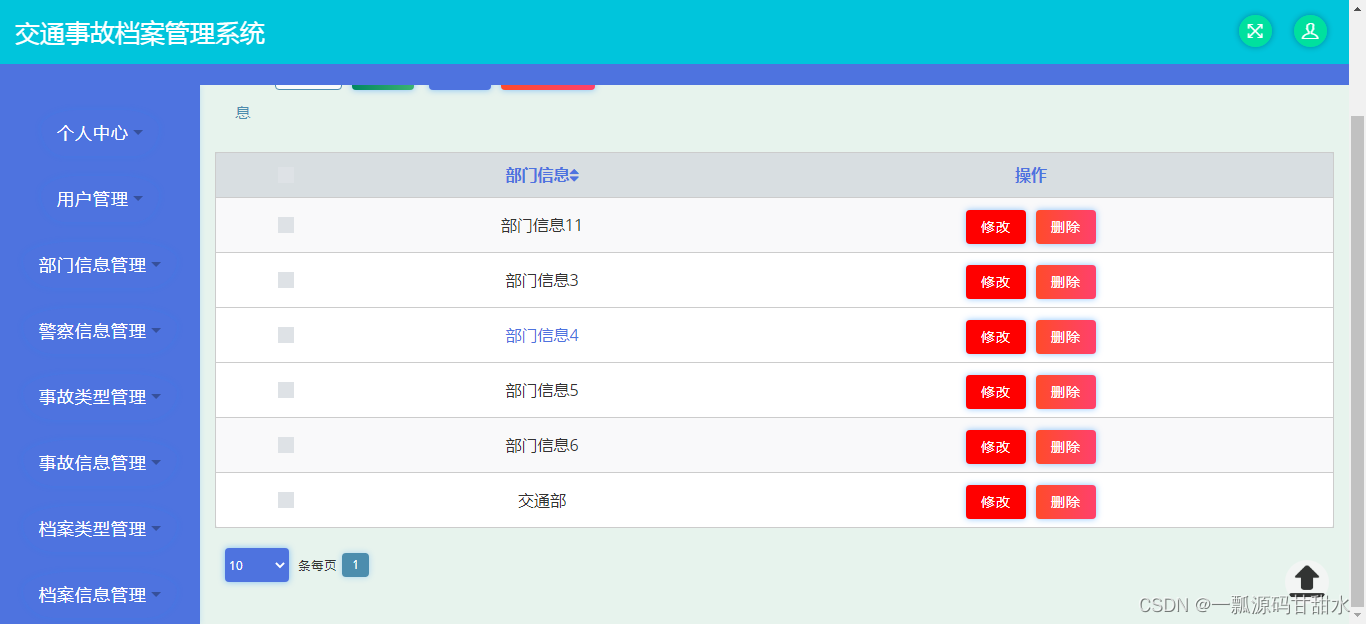Image resolution: width=1366 pixels, height=624 pixels.
Task: Go to page 1 in pagination
Action: tap(355, 565)
